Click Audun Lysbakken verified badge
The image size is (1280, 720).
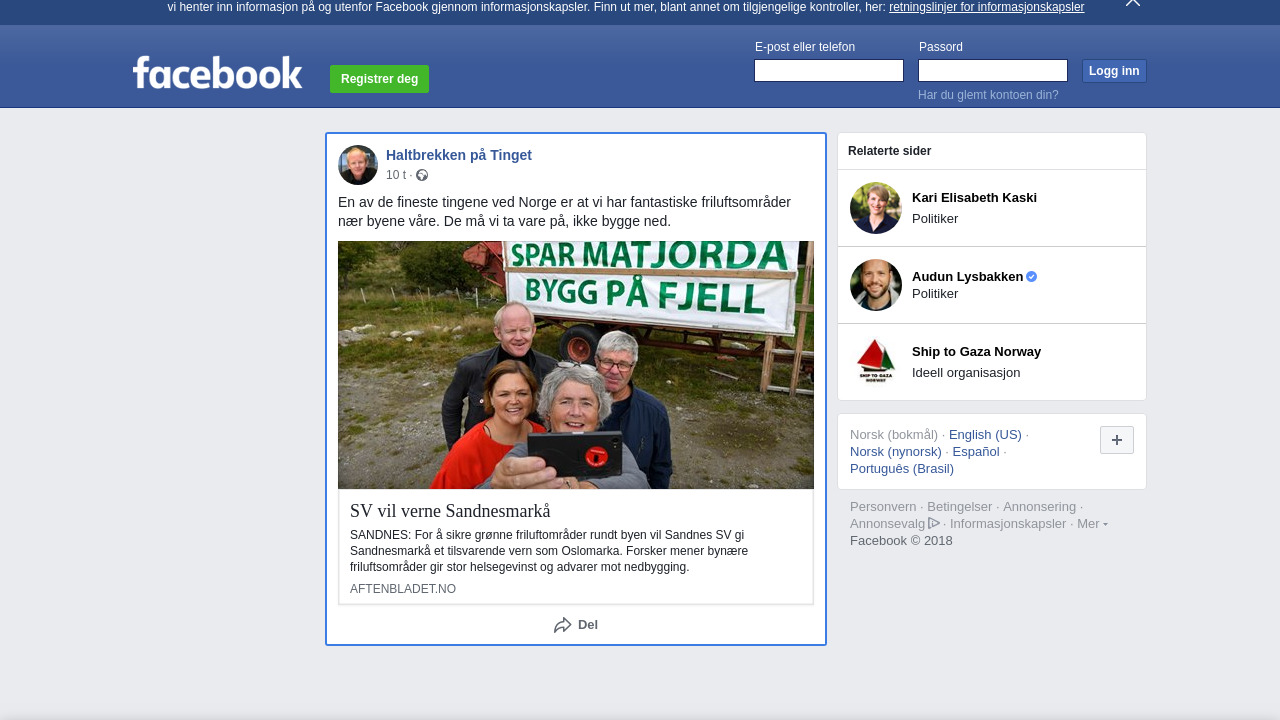click(x=1032, y=277)
